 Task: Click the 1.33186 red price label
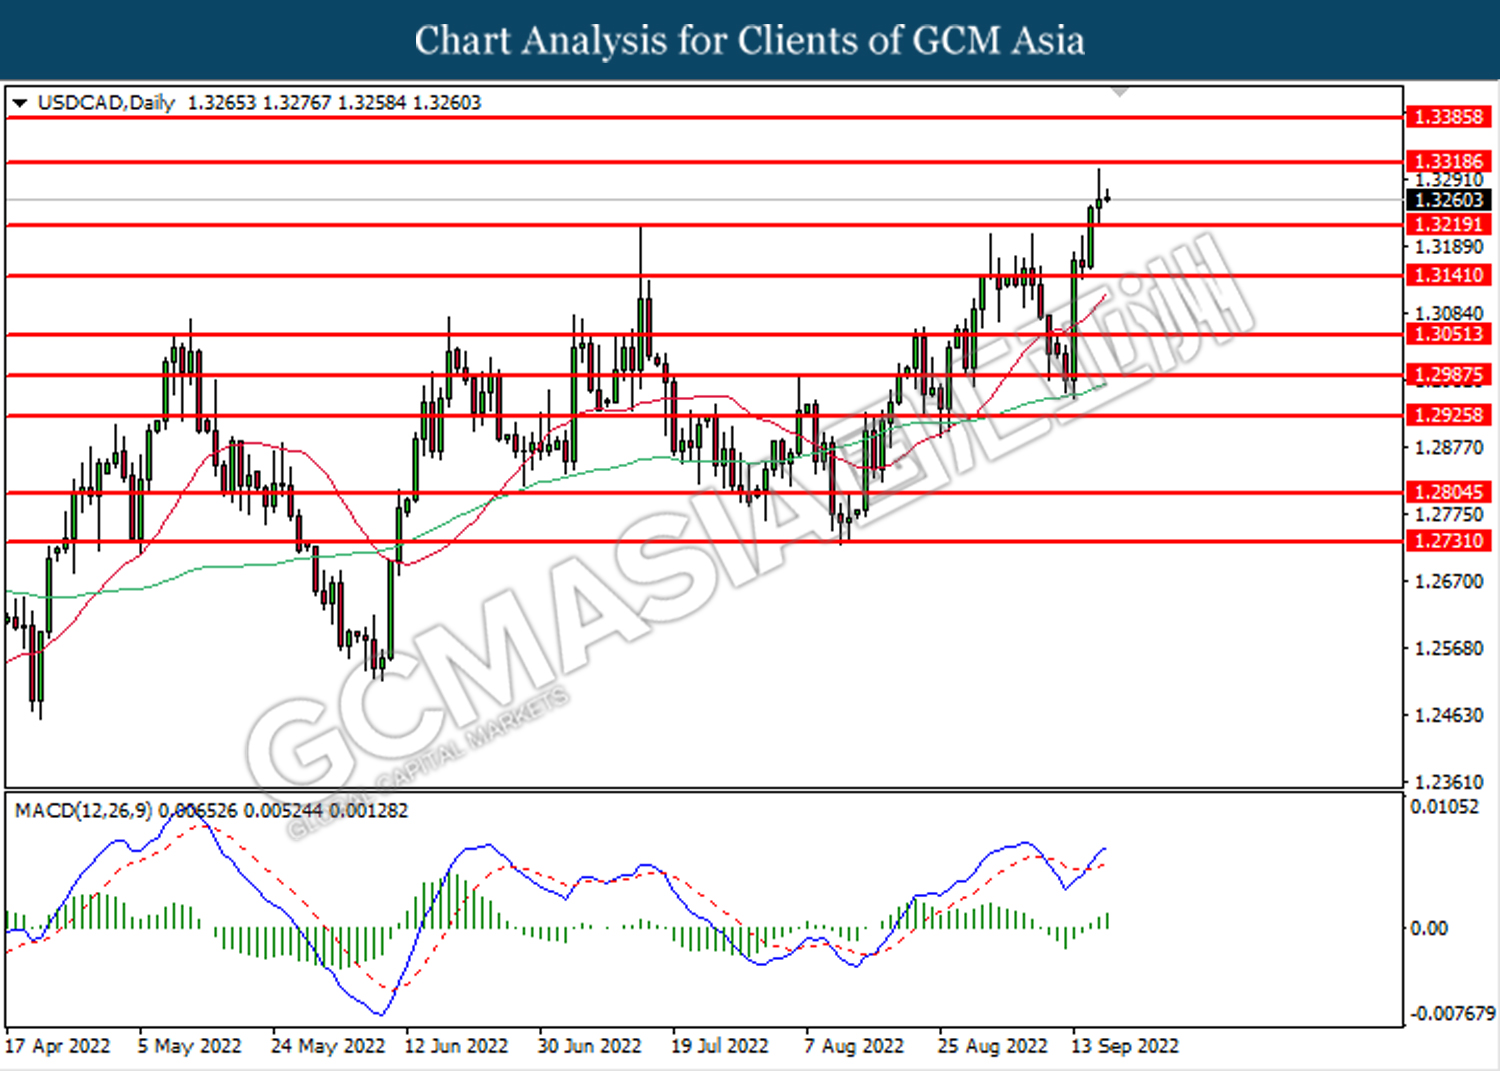click(1448, 161)
